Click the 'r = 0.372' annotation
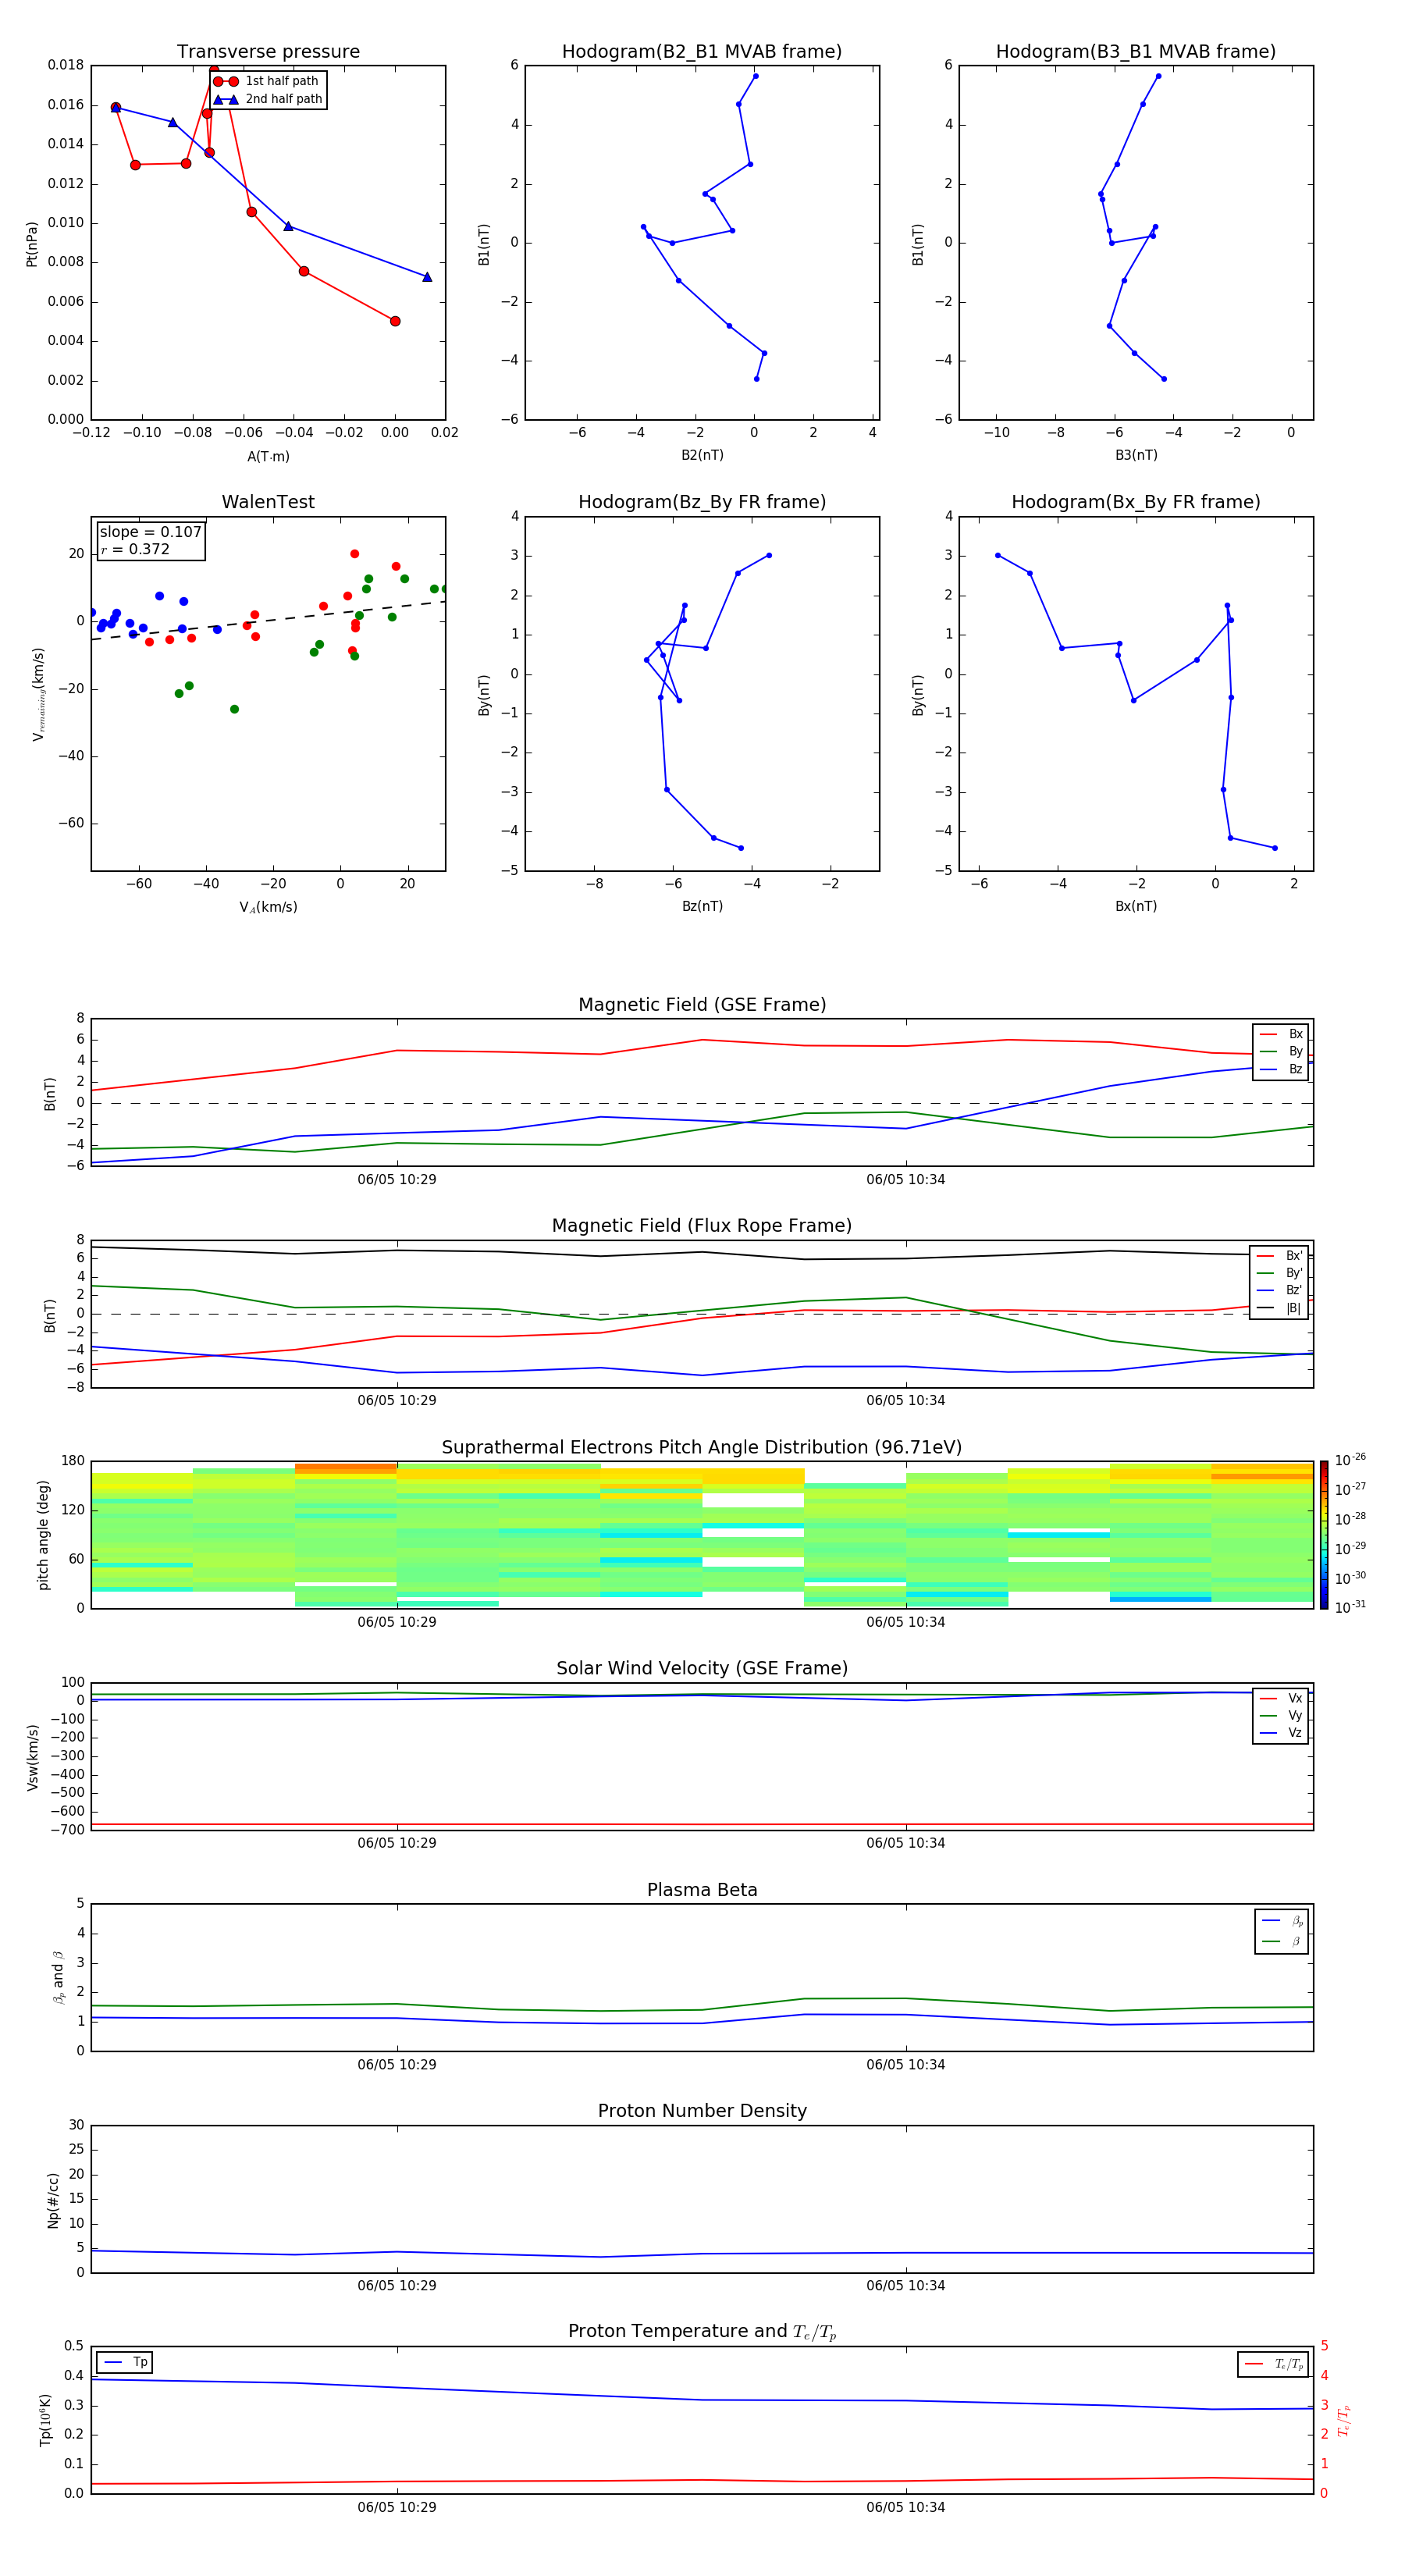 [135, 549]
